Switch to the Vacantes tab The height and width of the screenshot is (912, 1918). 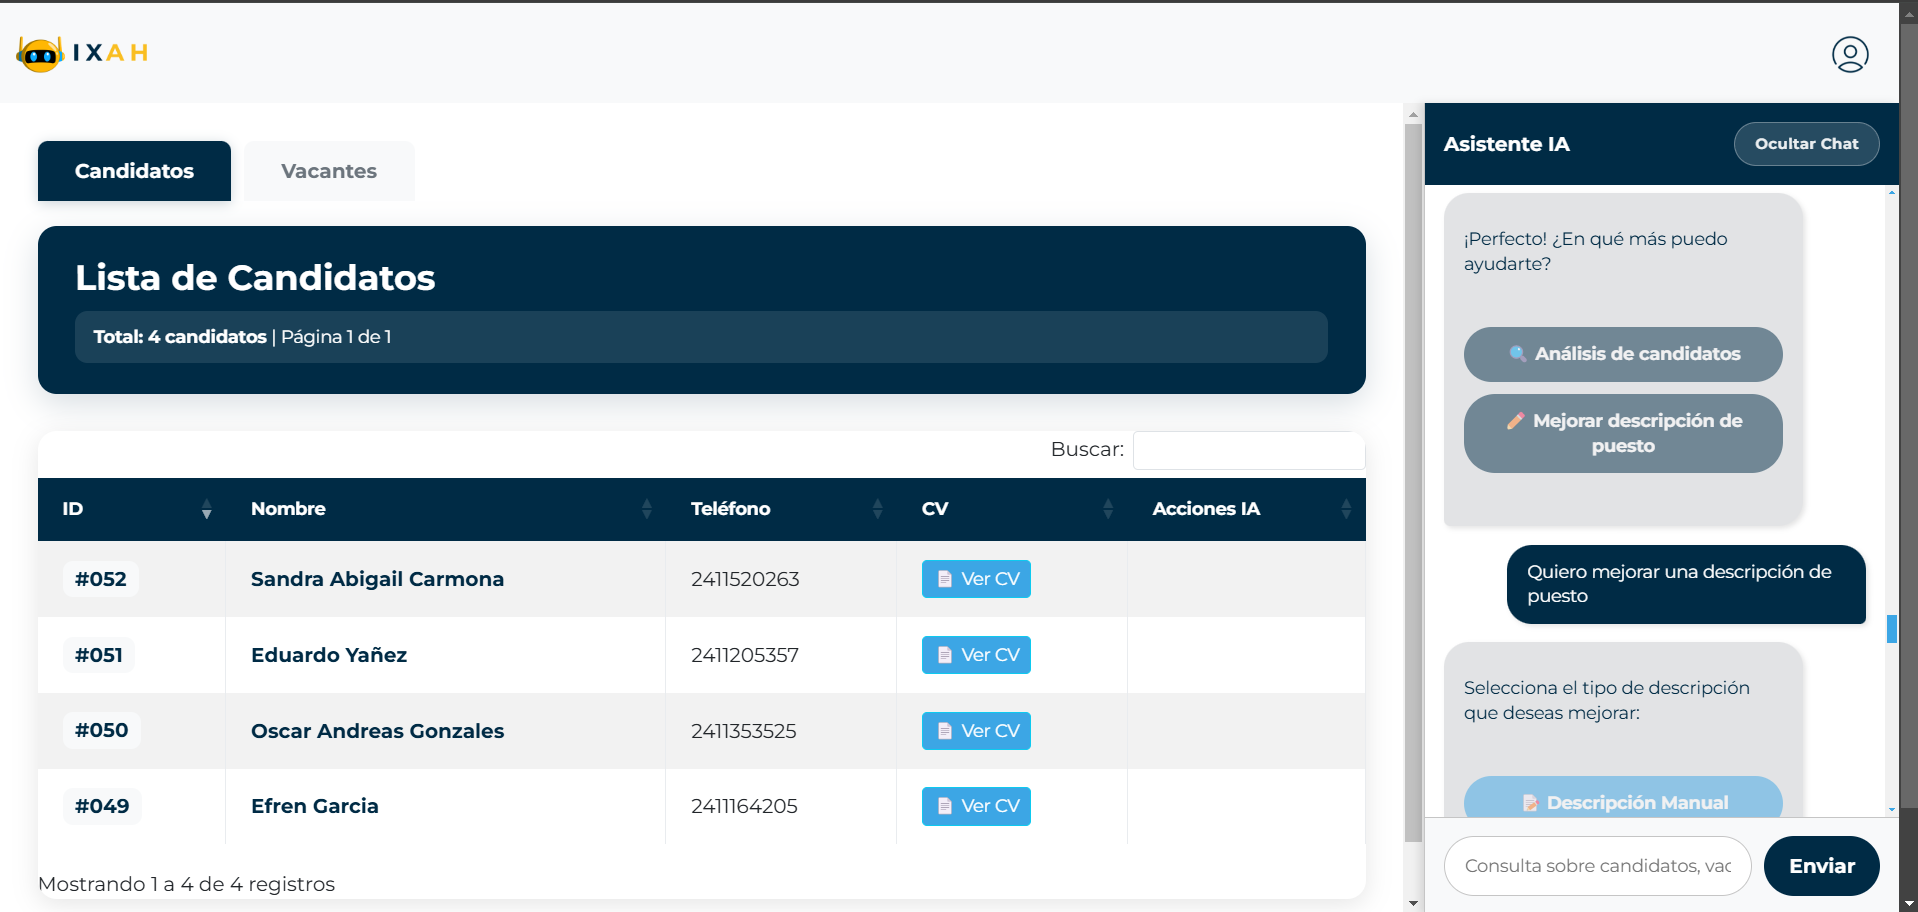tap(329, 171)
